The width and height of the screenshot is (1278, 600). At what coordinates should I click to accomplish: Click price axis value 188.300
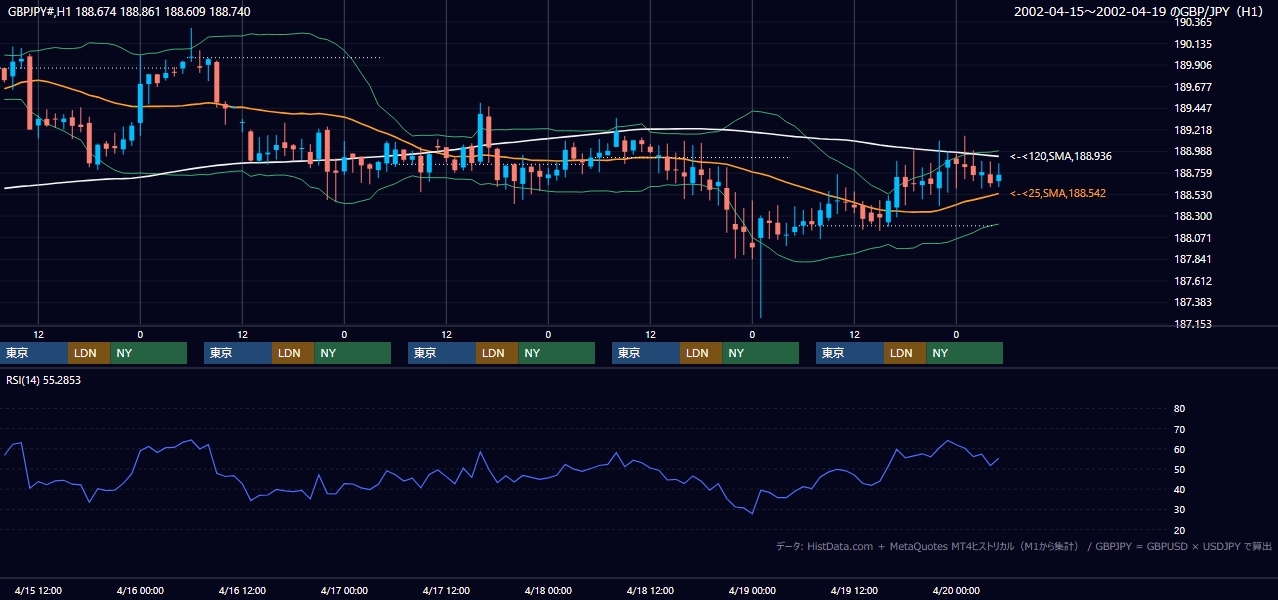click(x=1193, y=216)
